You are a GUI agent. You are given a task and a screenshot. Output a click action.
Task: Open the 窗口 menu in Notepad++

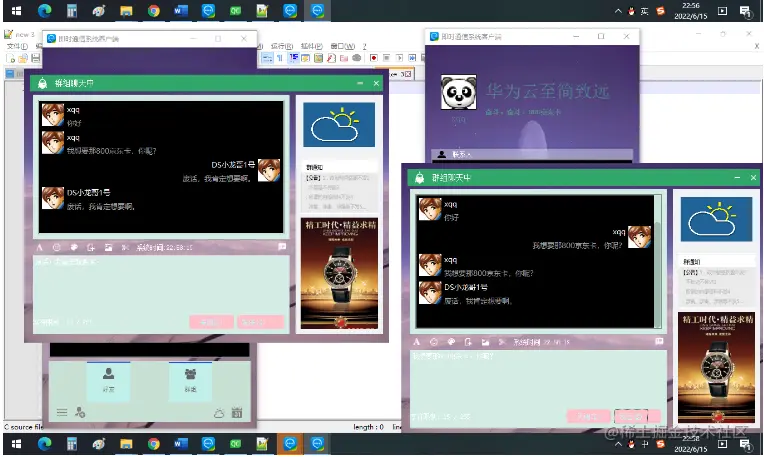(343, 46)
